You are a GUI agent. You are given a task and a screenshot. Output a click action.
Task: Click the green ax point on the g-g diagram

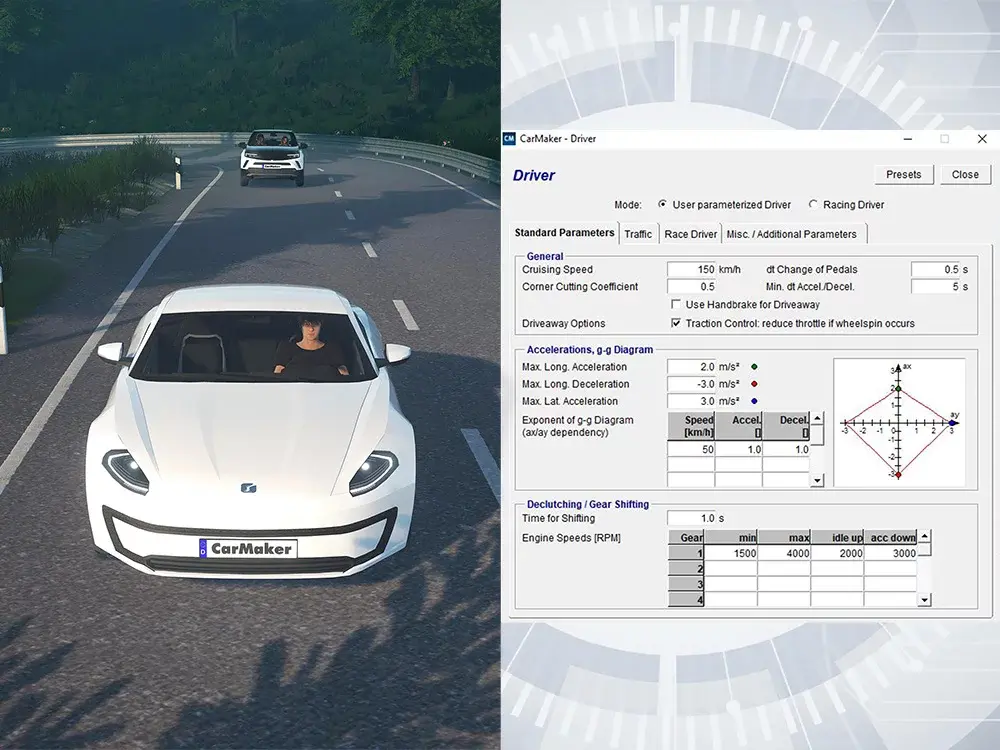click(899, 389)
